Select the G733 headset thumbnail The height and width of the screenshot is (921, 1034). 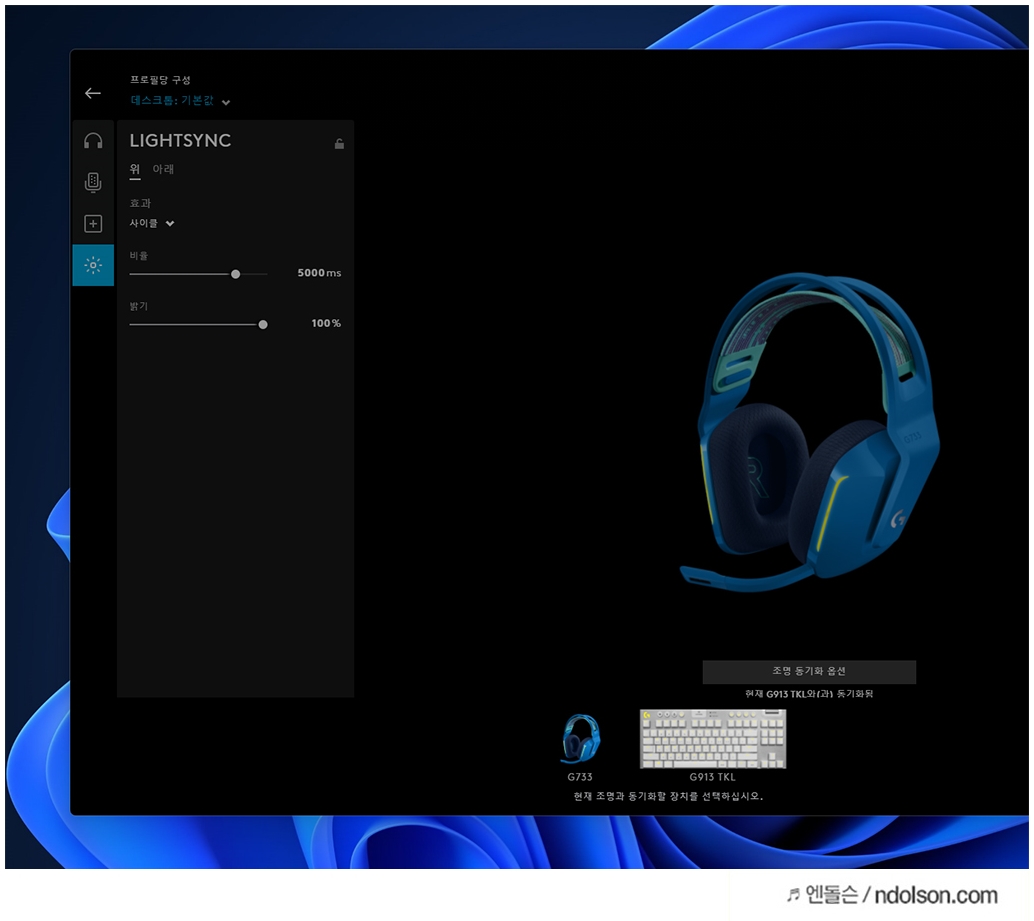580,739
